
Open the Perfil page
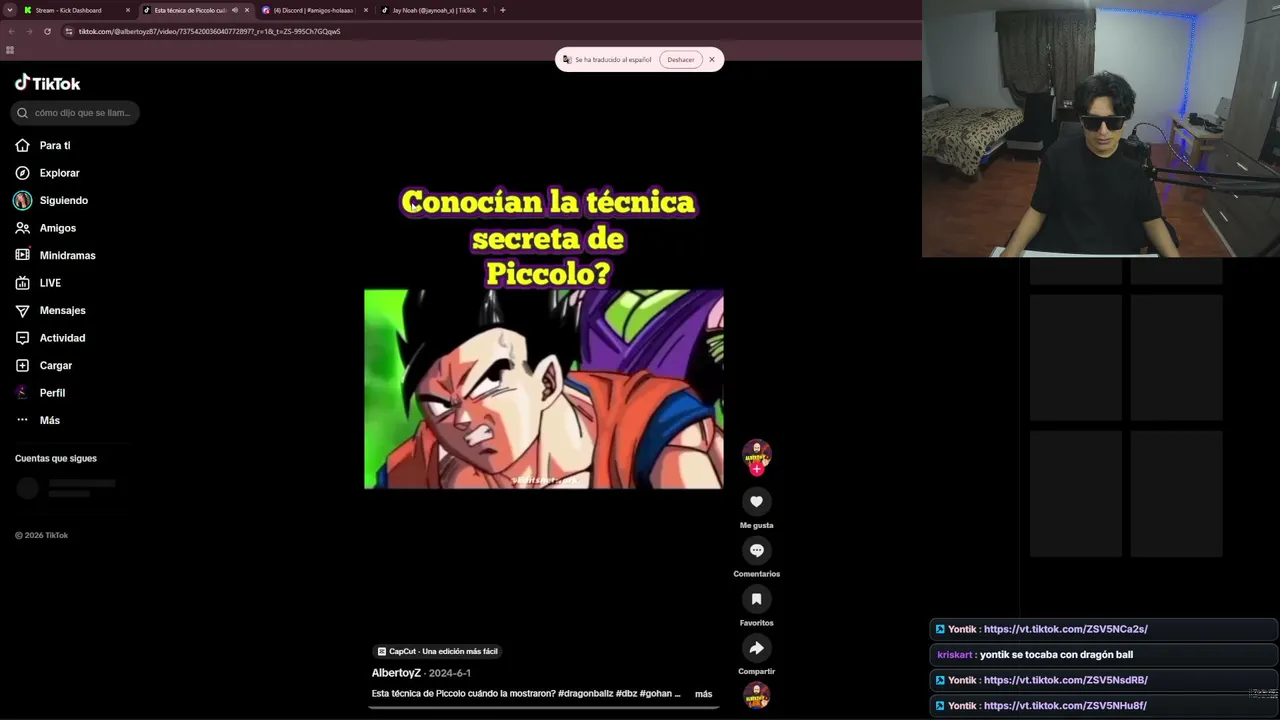pos(40,393)
